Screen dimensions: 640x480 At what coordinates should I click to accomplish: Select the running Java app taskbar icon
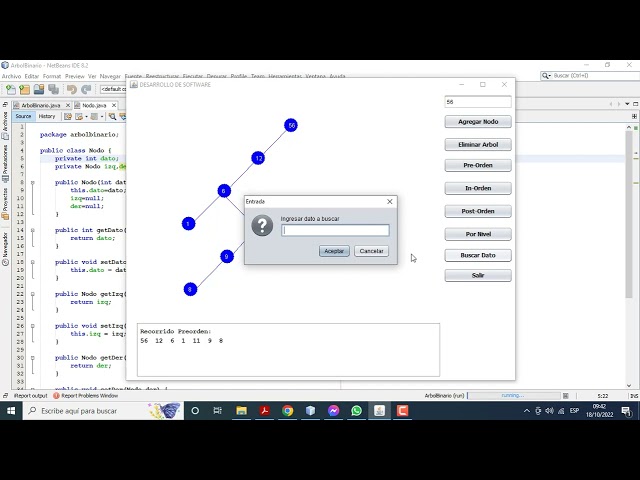click(x=379, y=411)
